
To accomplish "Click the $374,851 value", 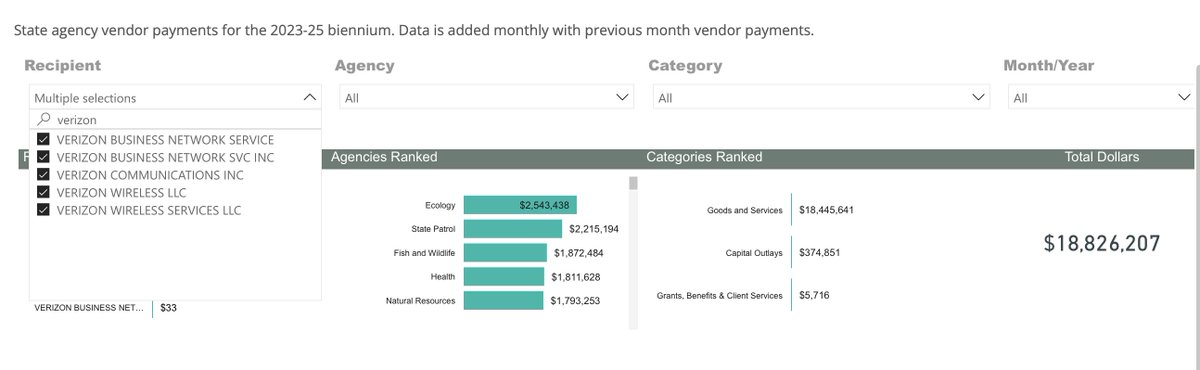I will [x=820, y=253].
